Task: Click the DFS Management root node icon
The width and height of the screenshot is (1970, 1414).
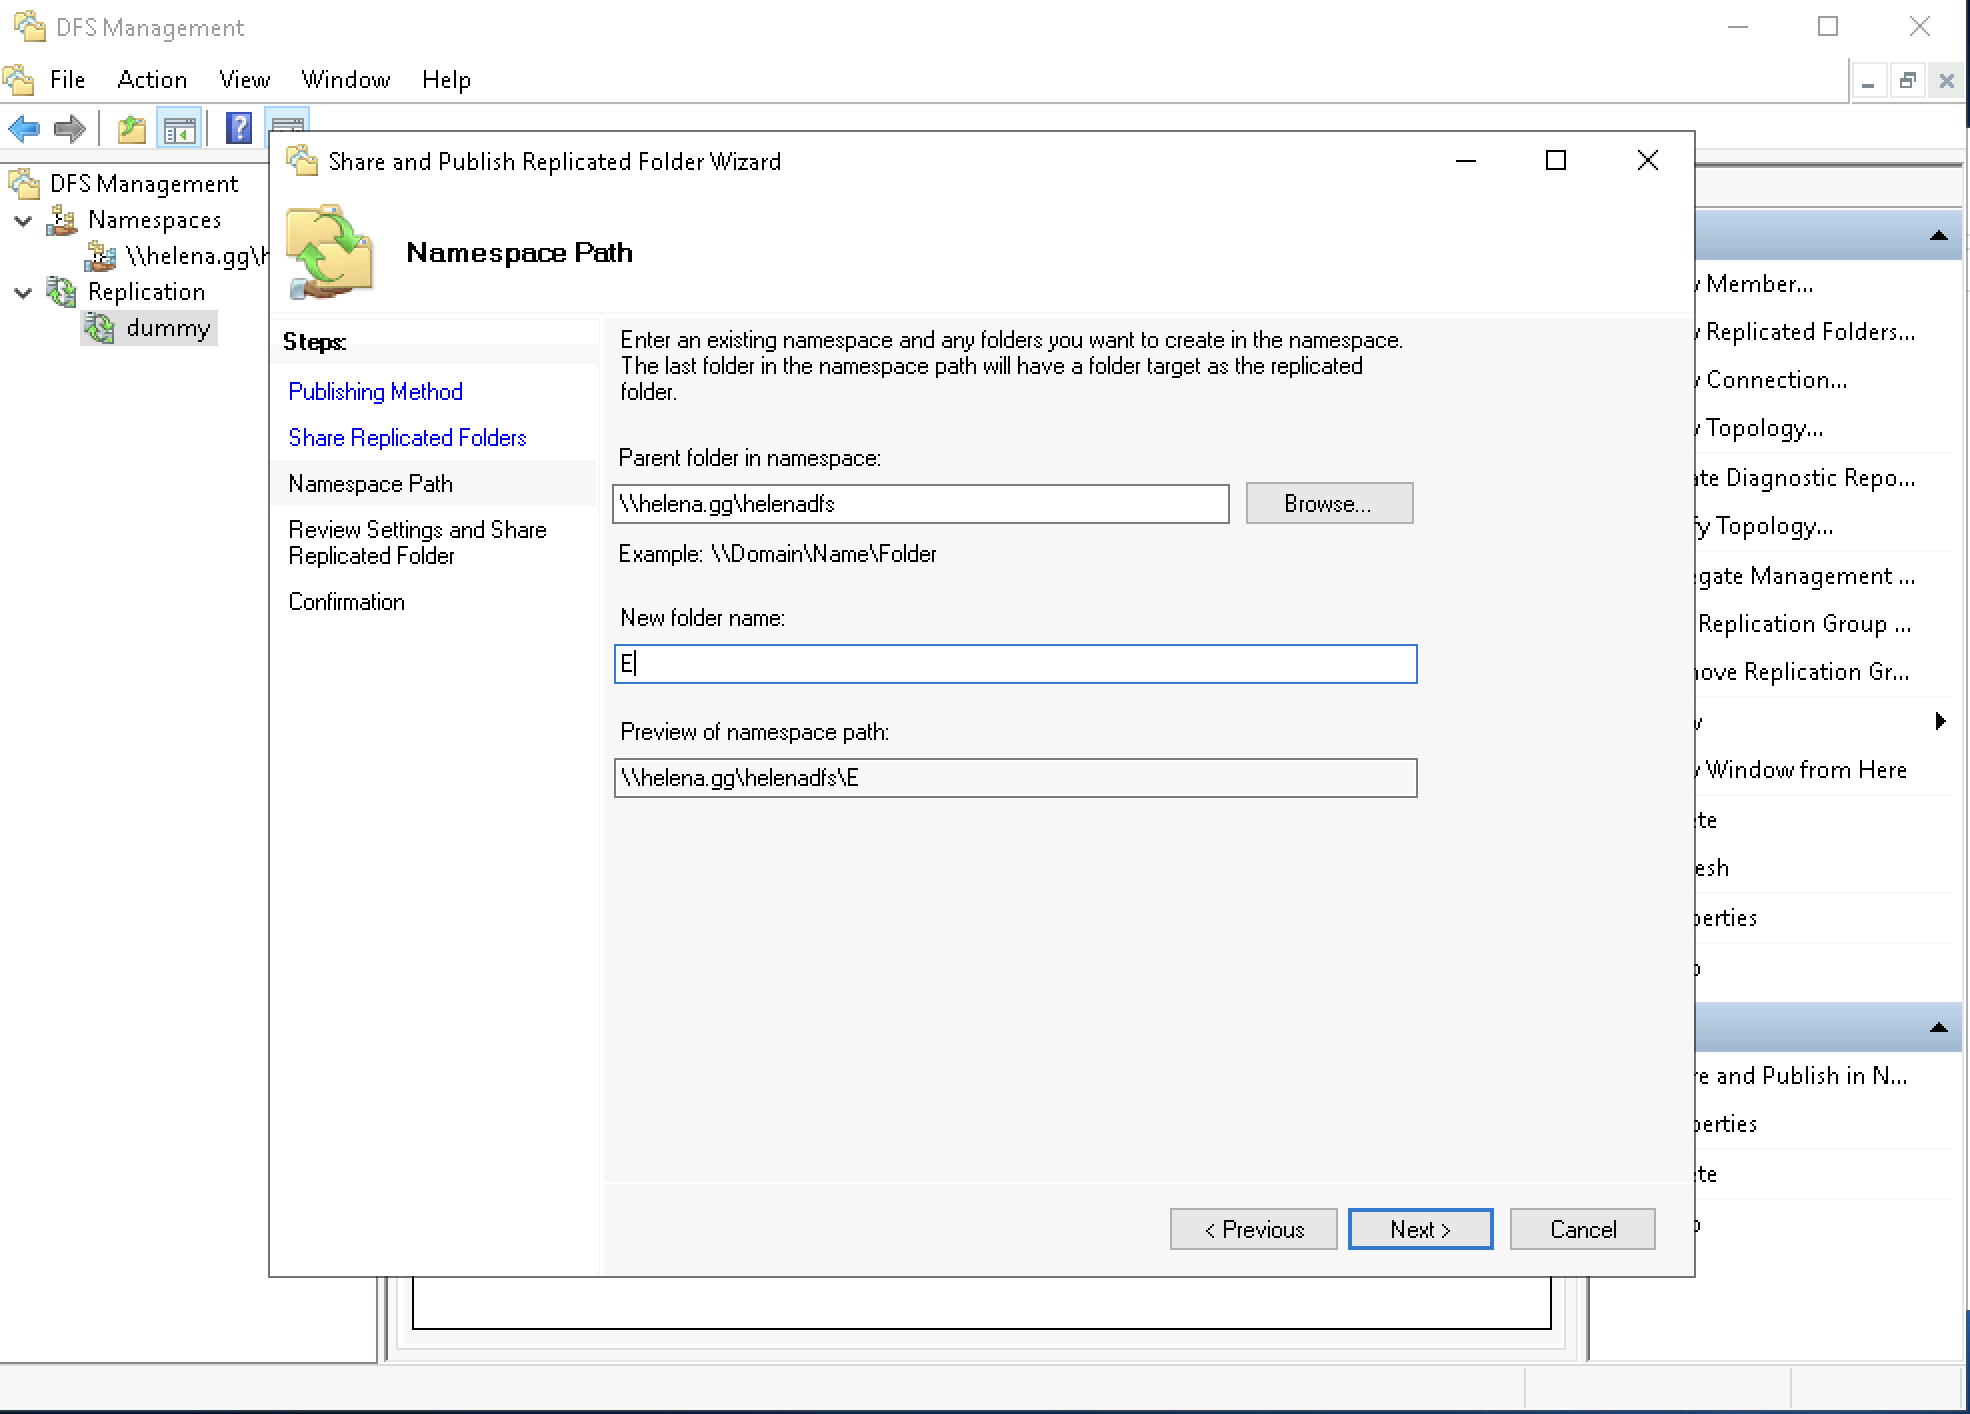Action: coord(24,183)
